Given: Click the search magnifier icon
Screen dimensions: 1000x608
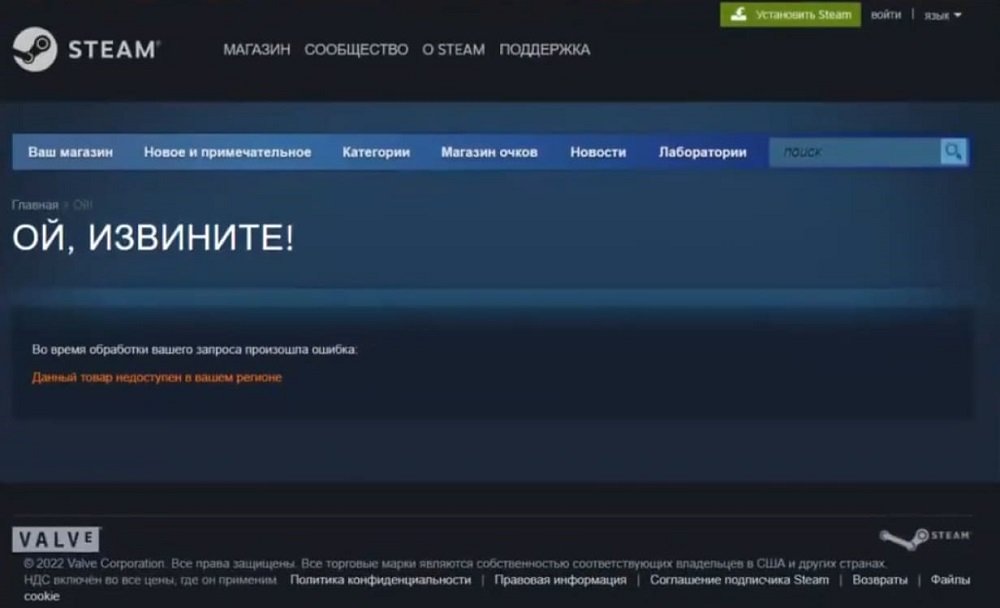Looking at the screenshot, I should [954, 152].
